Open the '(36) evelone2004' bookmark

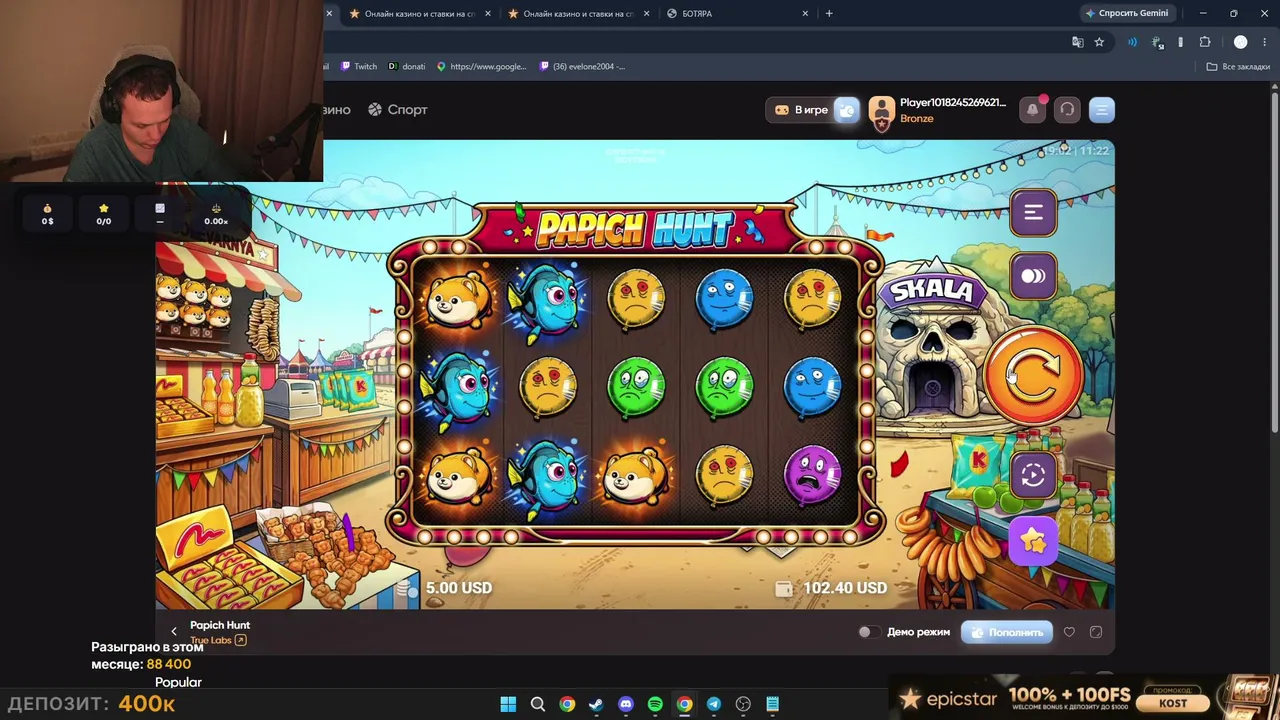click(582, 66)
